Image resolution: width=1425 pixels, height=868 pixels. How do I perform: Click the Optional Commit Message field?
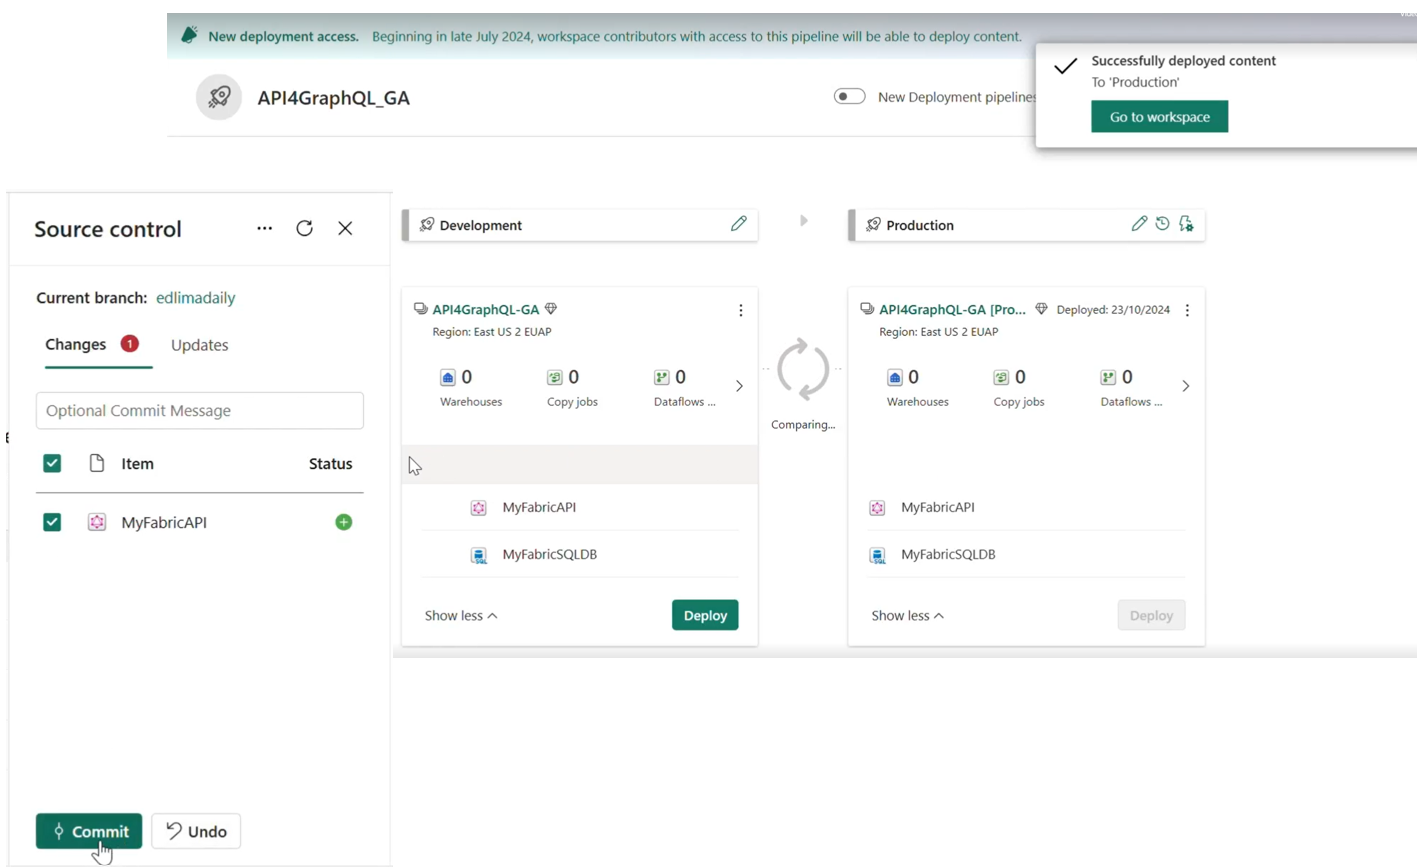tap(199, 410)
